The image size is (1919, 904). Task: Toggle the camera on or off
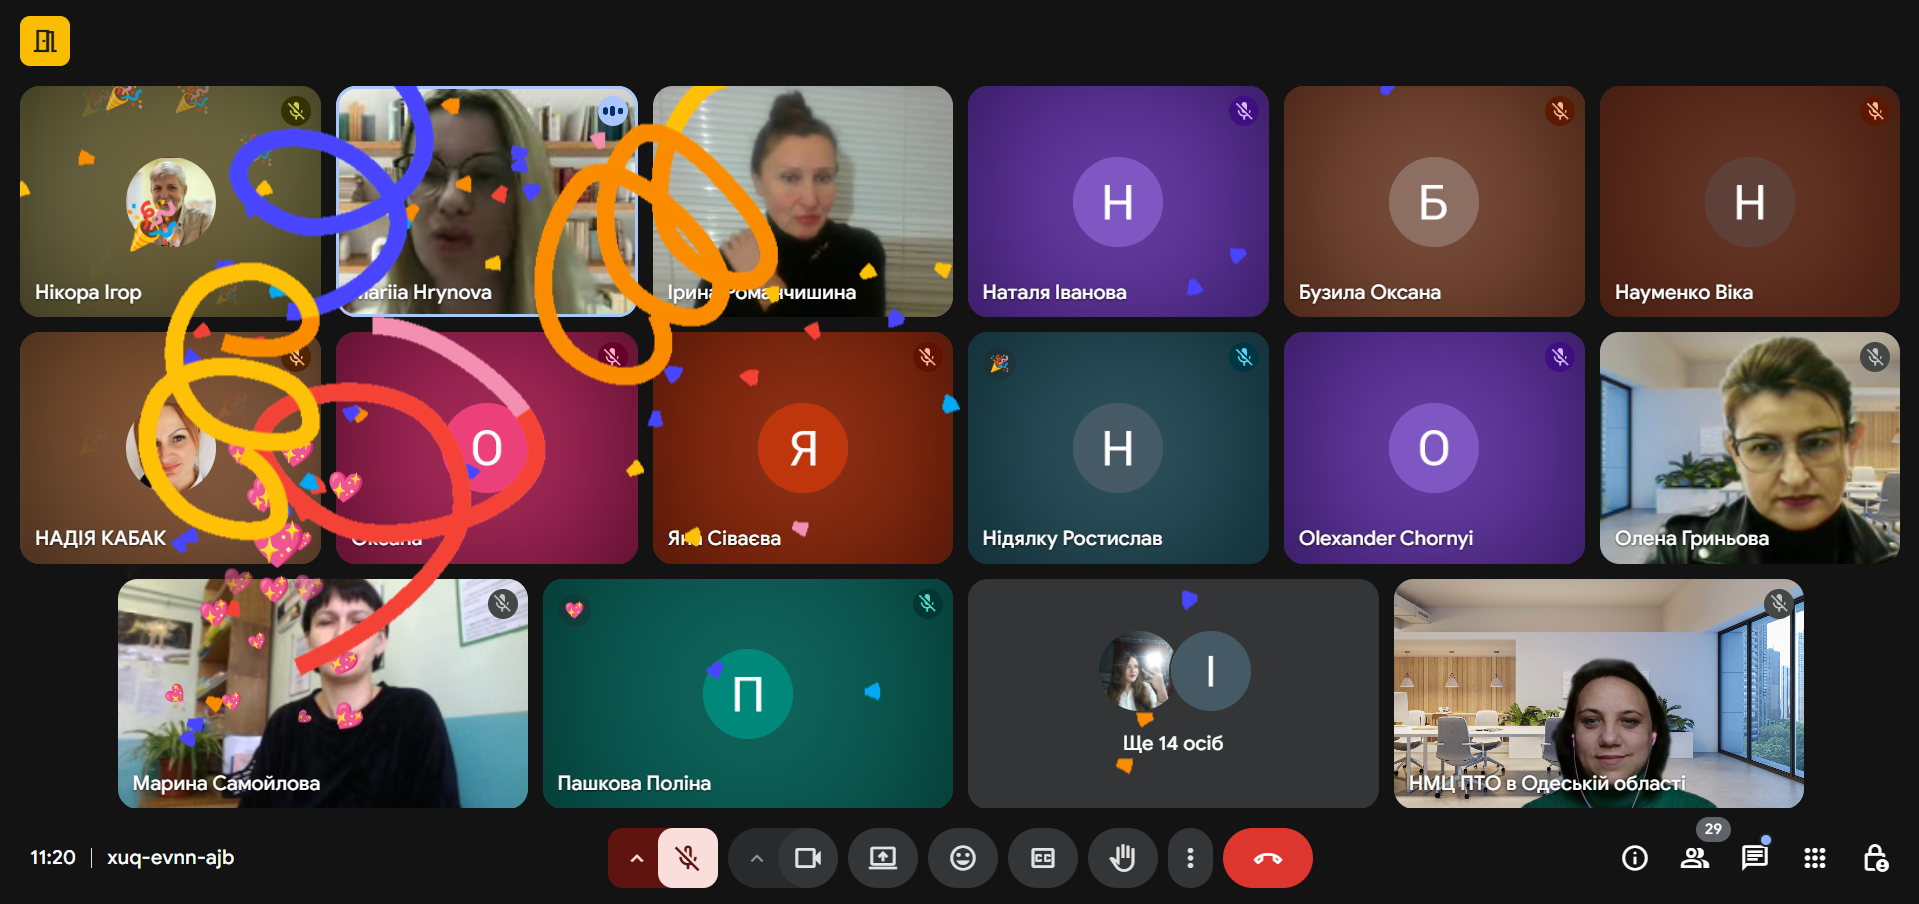pyautogui.click(x=807, y=858)
